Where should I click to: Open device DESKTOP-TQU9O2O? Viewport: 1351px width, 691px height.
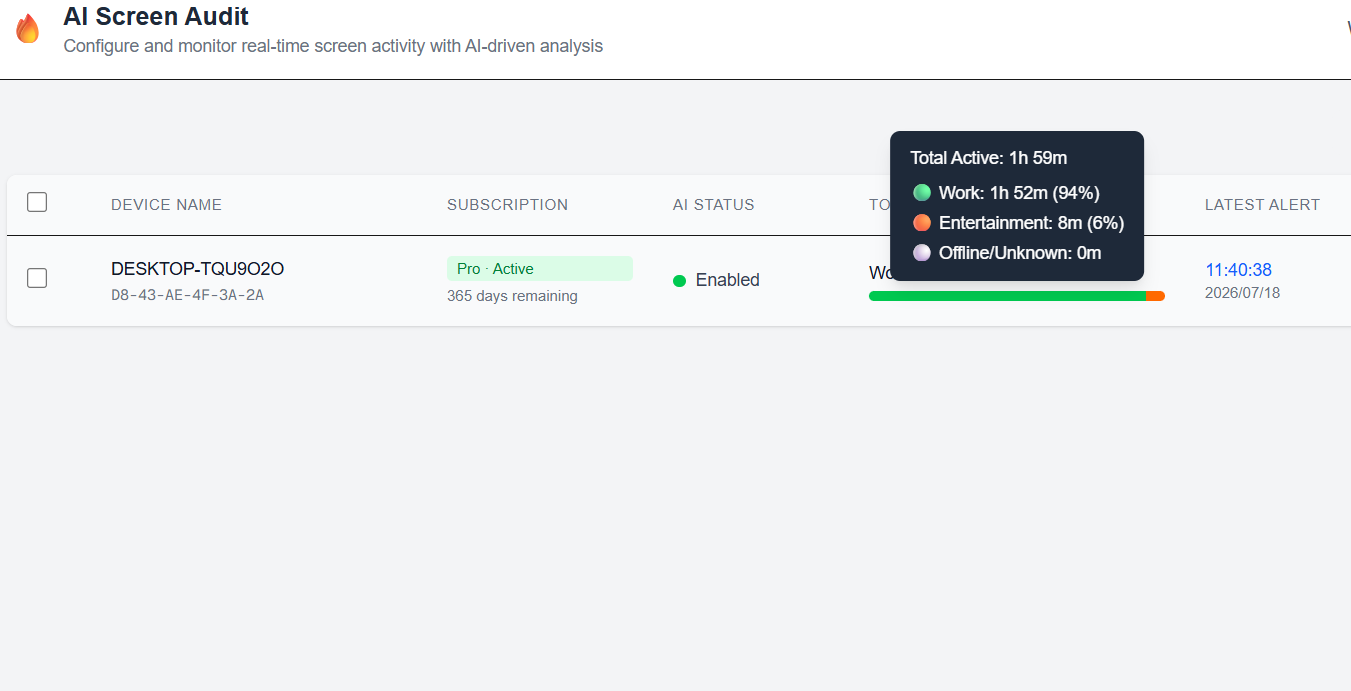(x=198, y=269)
